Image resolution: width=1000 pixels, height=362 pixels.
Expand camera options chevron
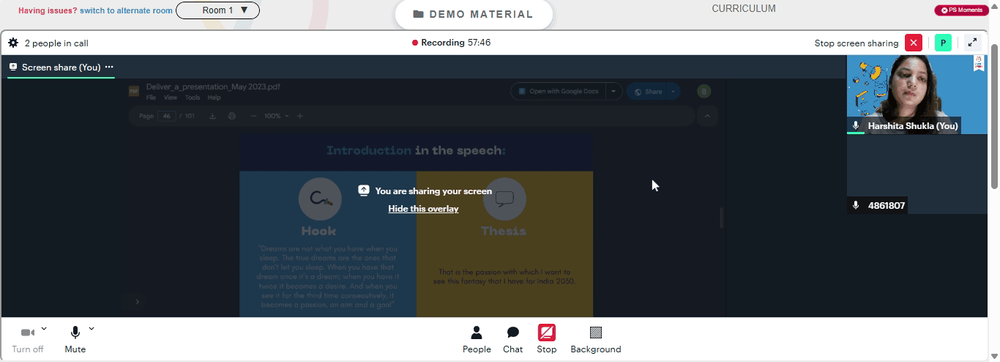coord(43,329)
